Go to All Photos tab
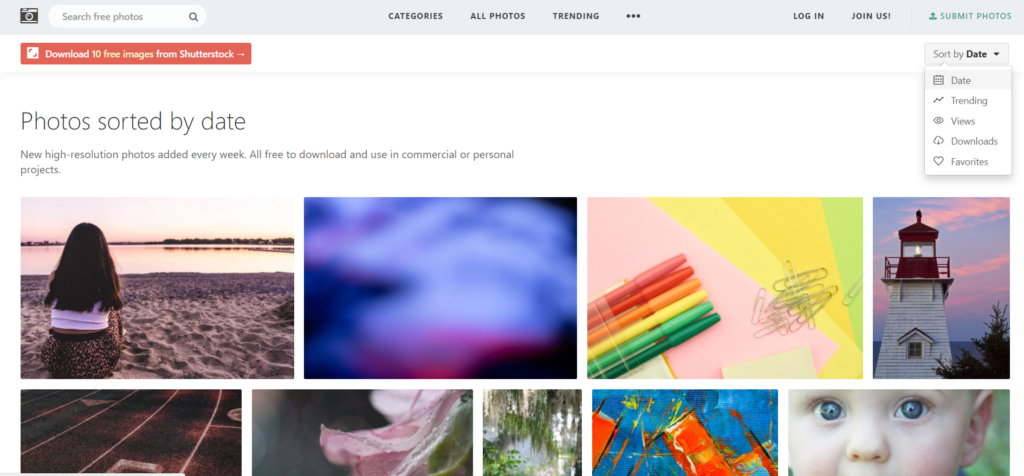1024x476 pixels. [498, 16]
